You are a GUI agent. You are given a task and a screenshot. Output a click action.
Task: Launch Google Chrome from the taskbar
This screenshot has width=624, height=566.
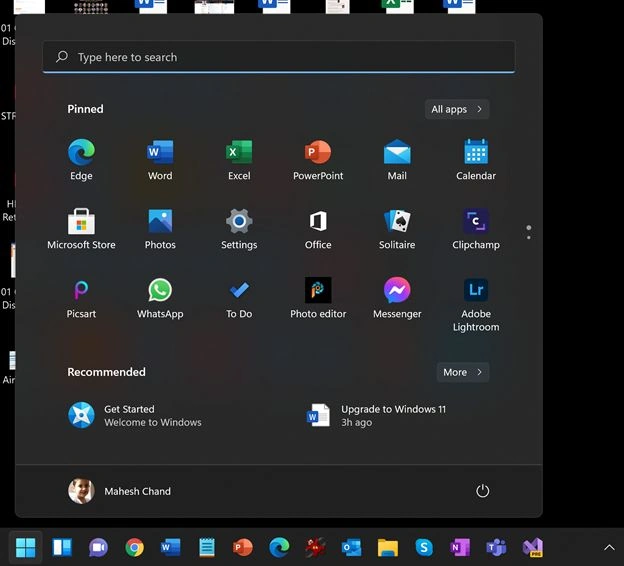135,547
